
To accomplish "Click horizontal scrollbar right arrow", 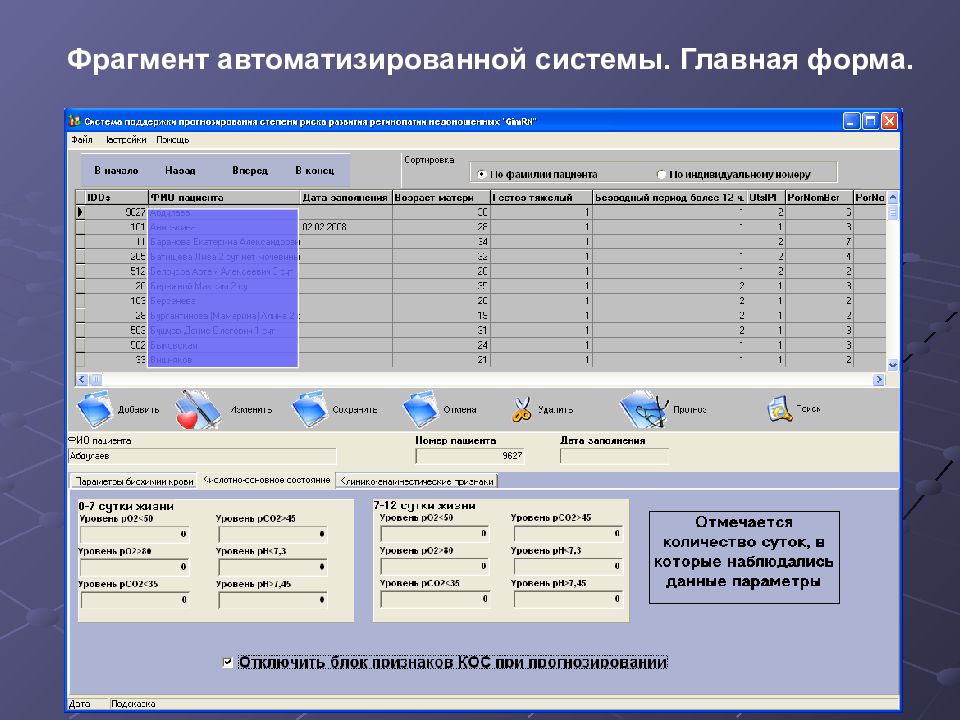I will pyautogui.click(x=879, y=380).
